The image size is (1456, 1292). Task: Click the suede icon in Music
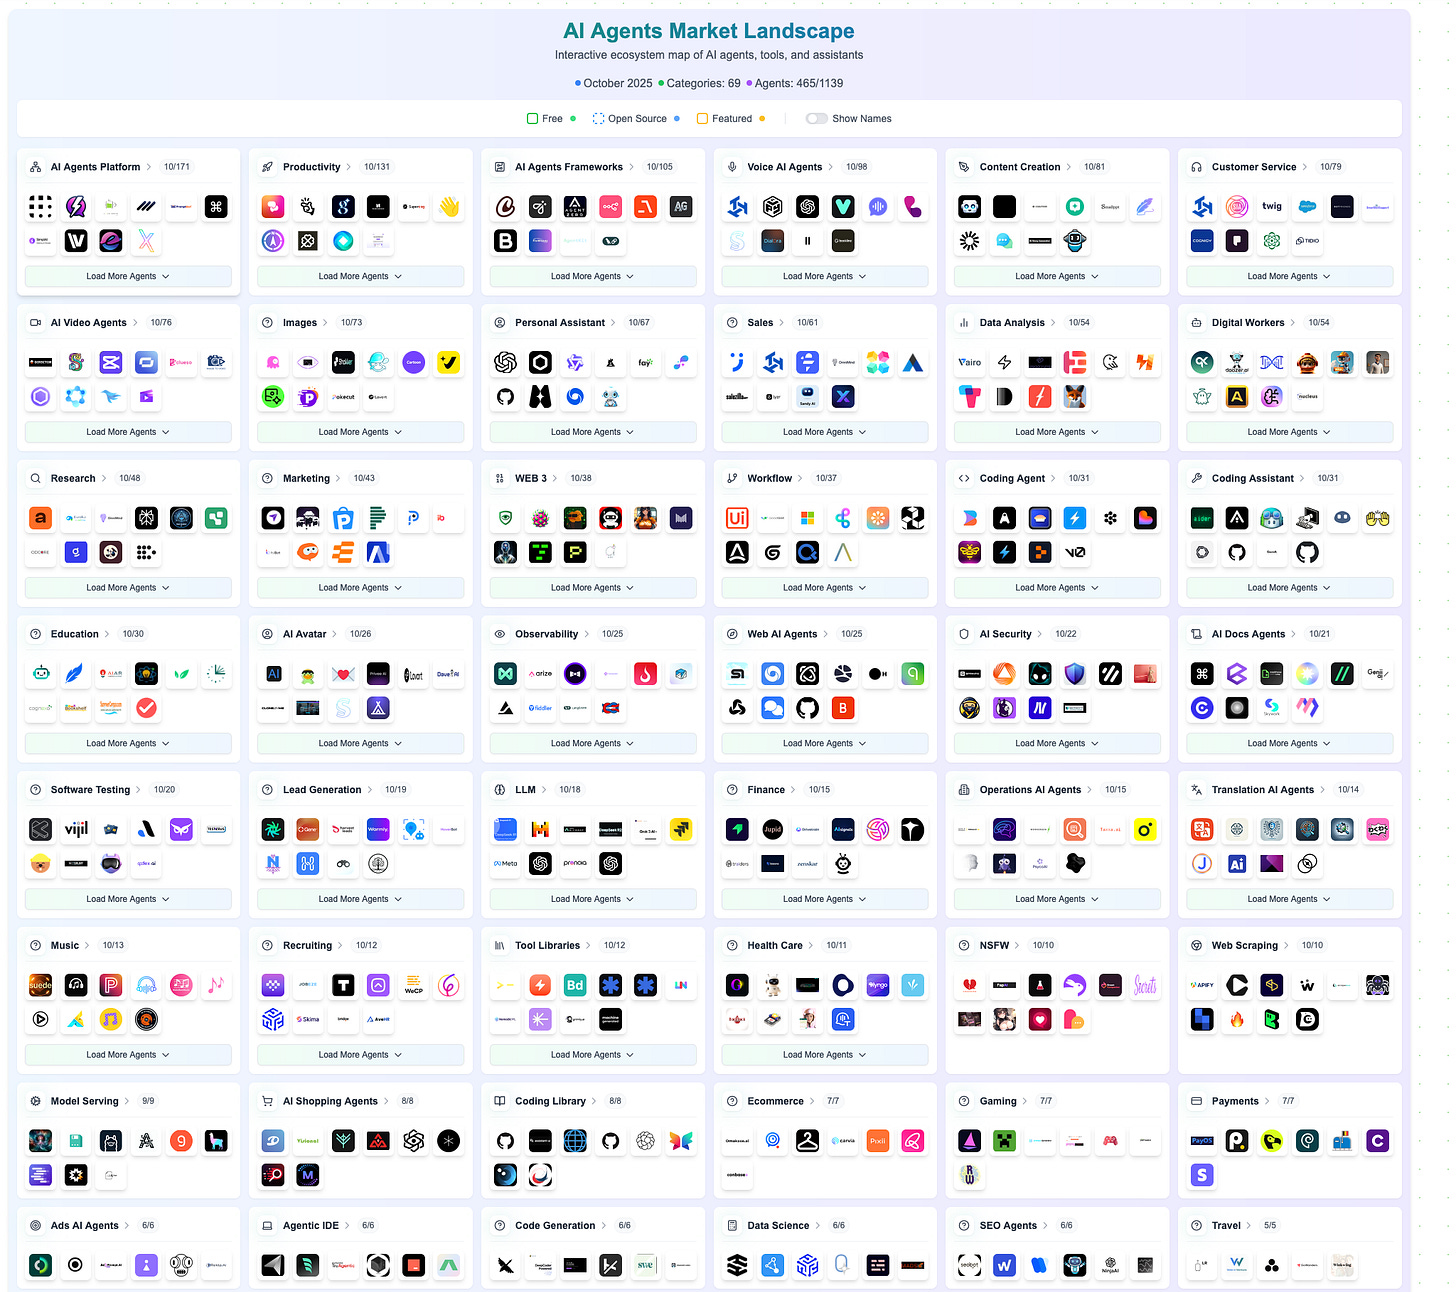[x=41, y=985]
